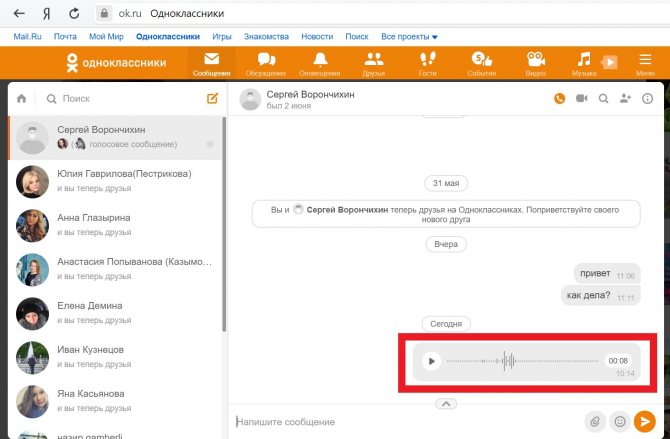The height and width of the screenshot is (439, 670).
Task: Open chat with Юлия Гаврилова(Пестрикова)
Action: tap(115, 182)
